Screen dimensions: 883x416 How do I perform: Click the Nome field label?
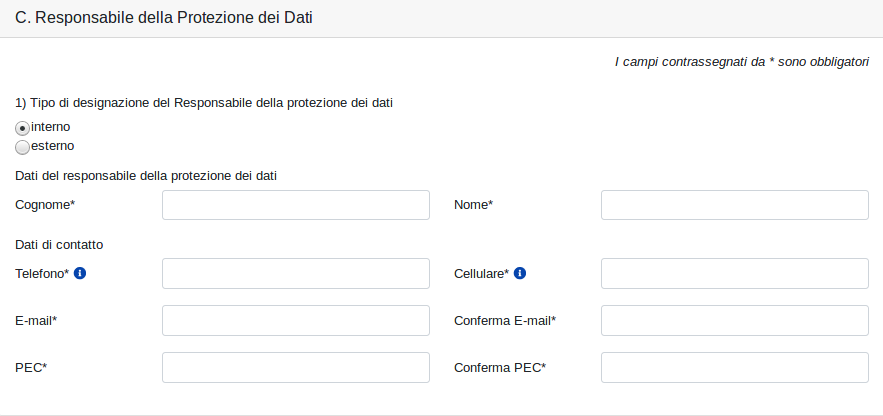tap(473, 205)
